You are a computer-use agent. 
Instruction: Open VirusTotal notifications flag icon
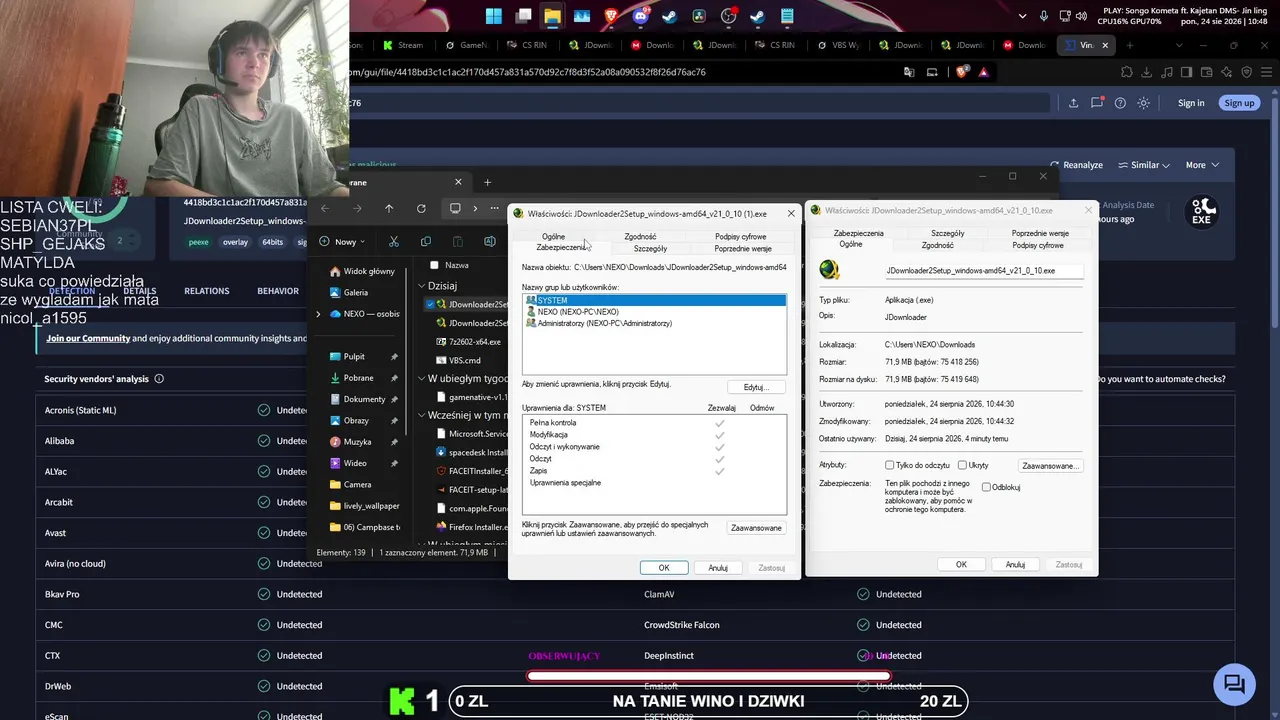point(1097,103)
